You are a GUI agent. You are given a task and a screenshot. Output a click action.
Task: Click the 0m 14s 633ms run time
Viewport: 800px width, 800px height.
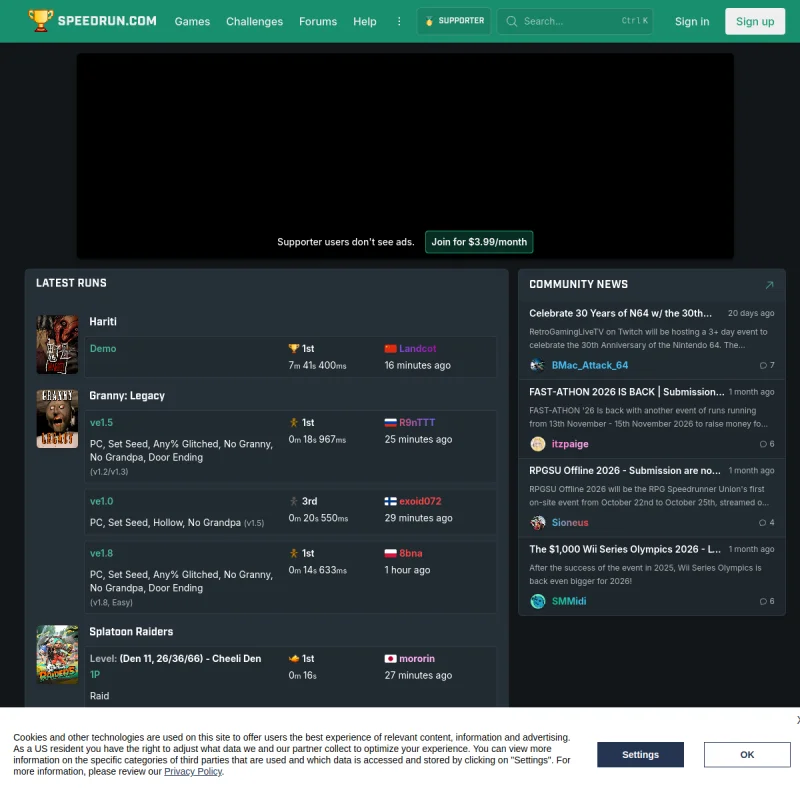317,570
